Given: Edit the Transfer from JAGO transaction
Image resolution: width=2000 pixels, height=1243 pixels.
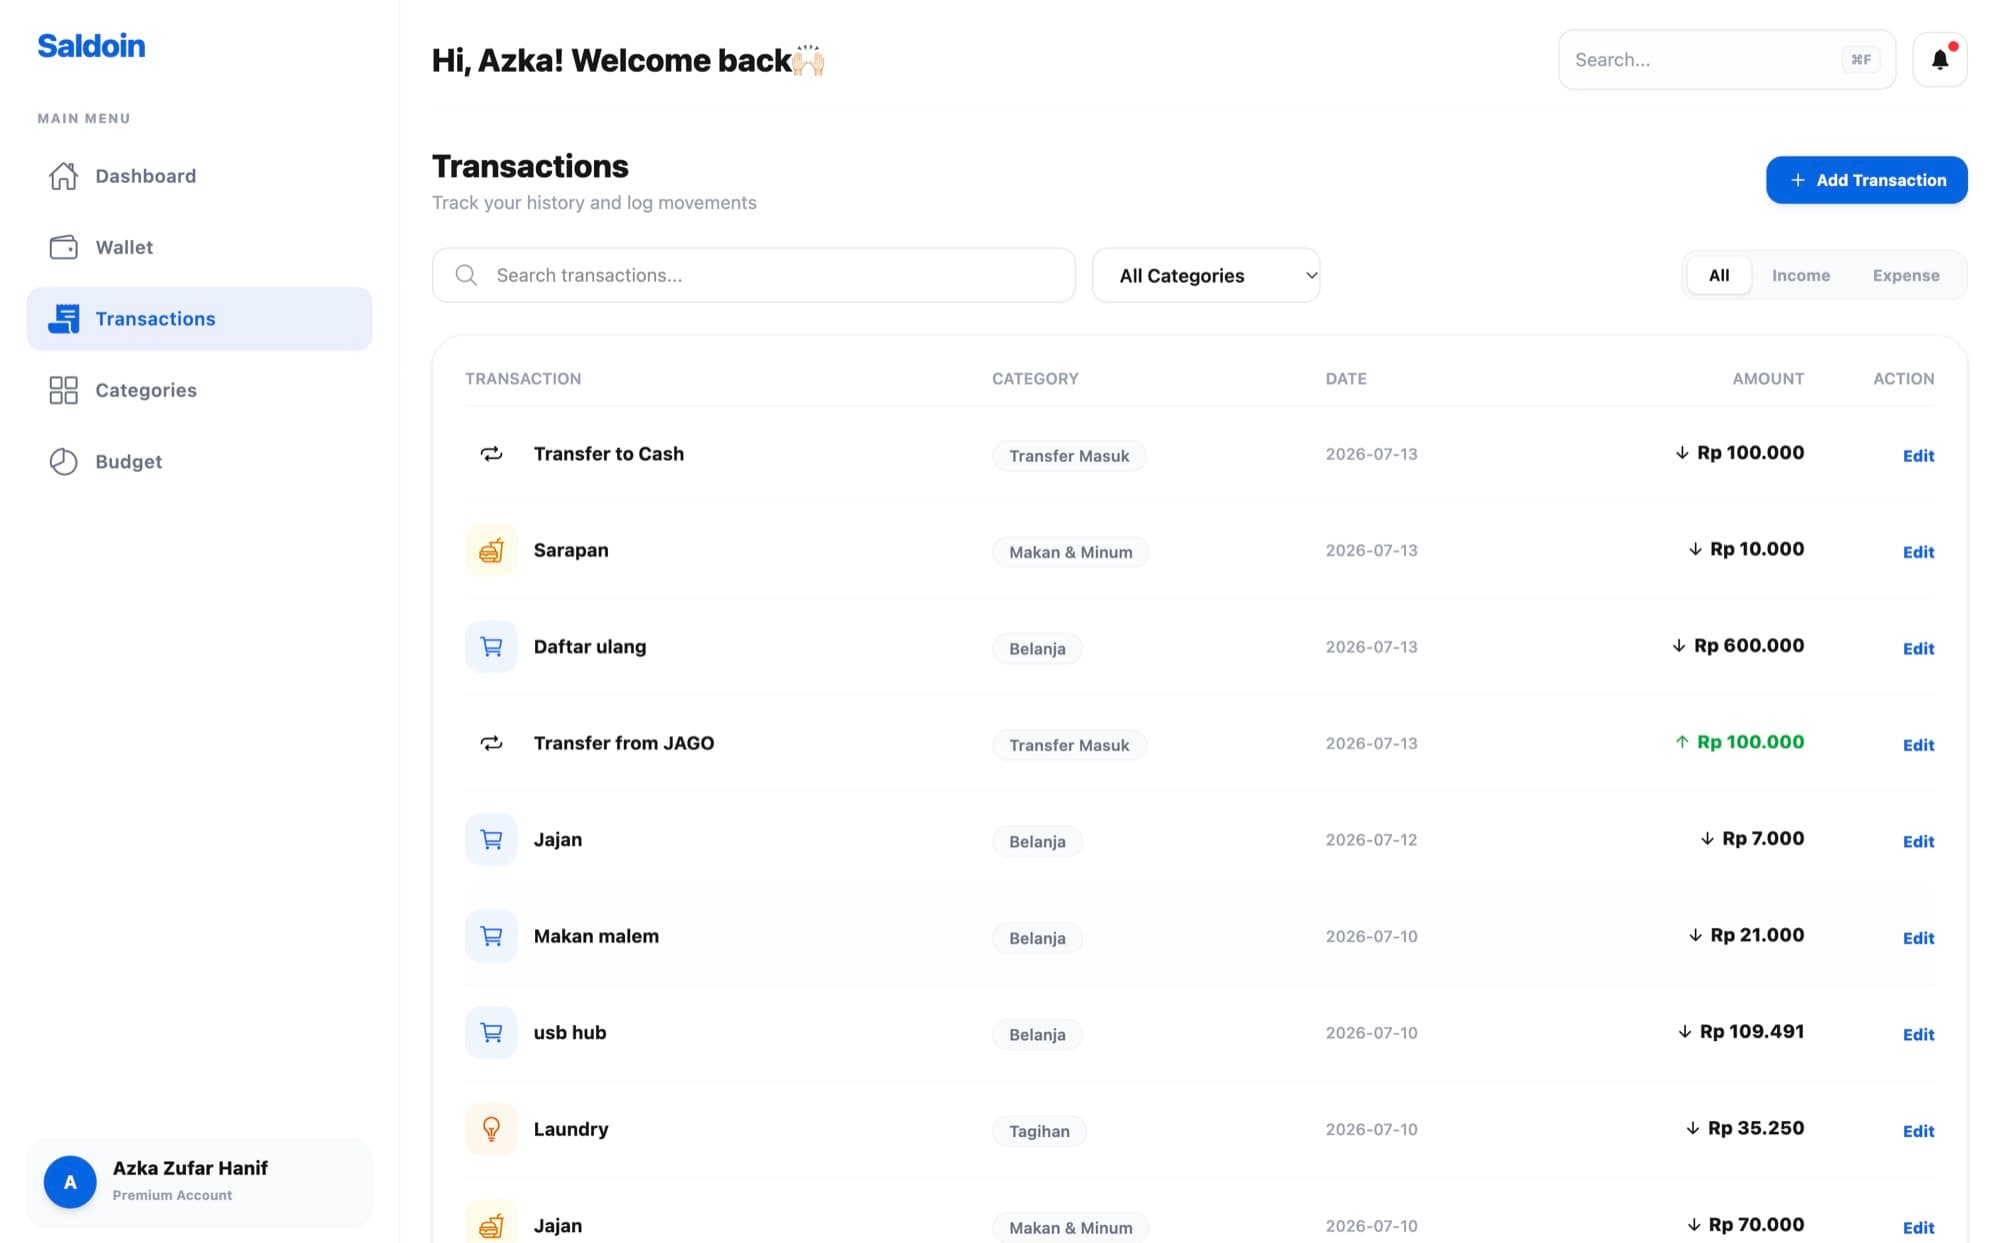Looking at the screenshot, I should [1918, 745].
